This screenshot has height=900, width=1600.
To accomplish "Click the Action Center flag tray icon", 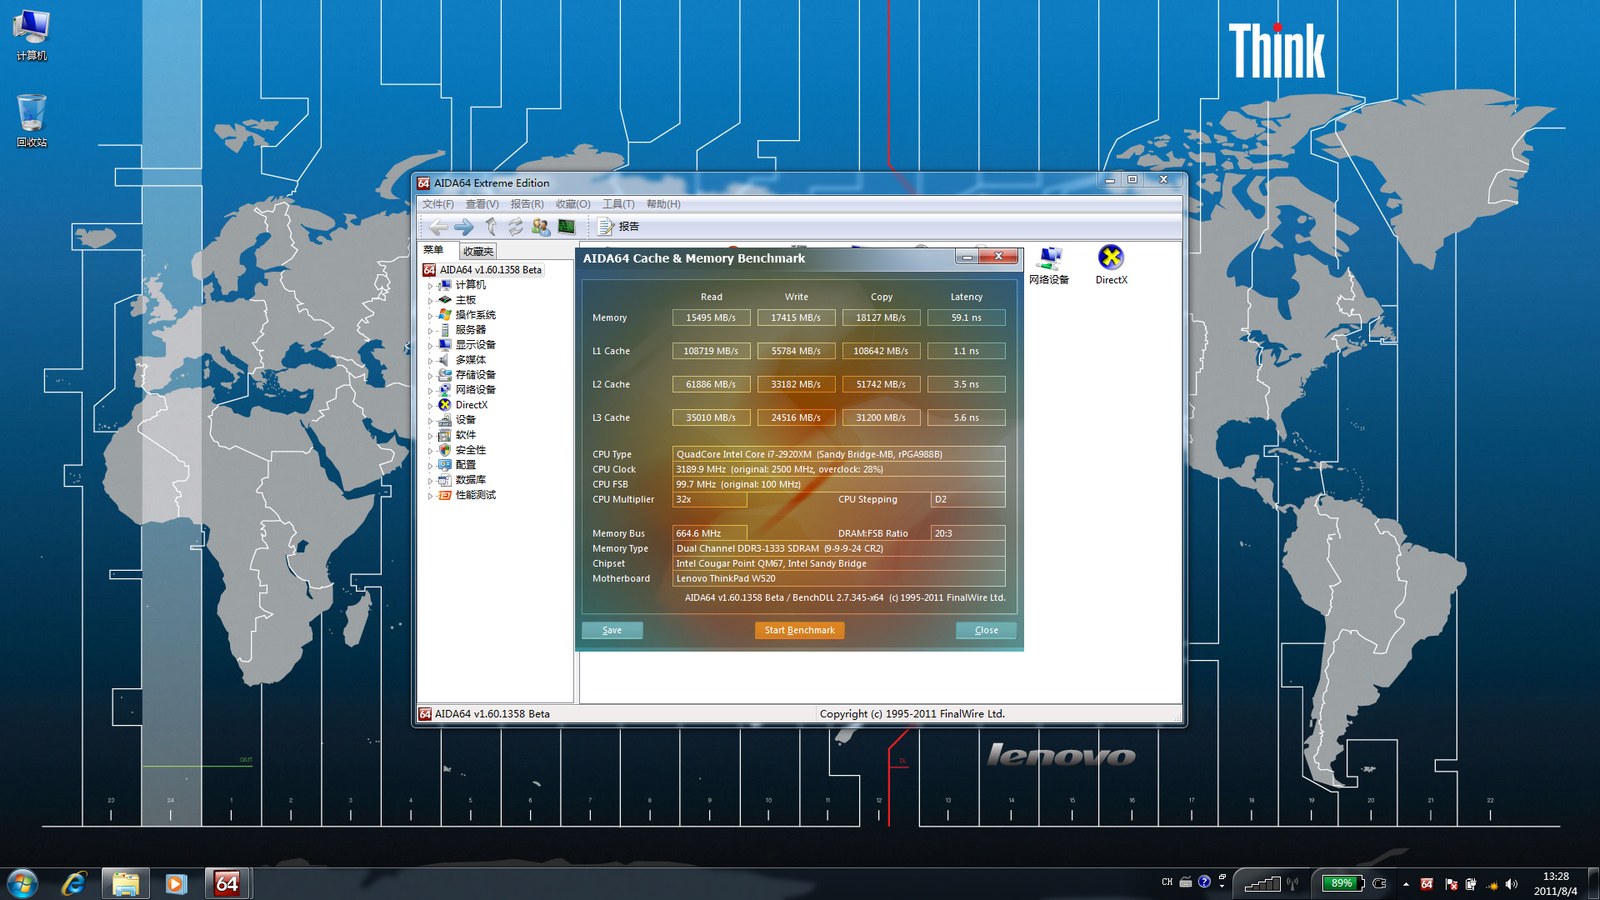I will tap(1452, 884).
